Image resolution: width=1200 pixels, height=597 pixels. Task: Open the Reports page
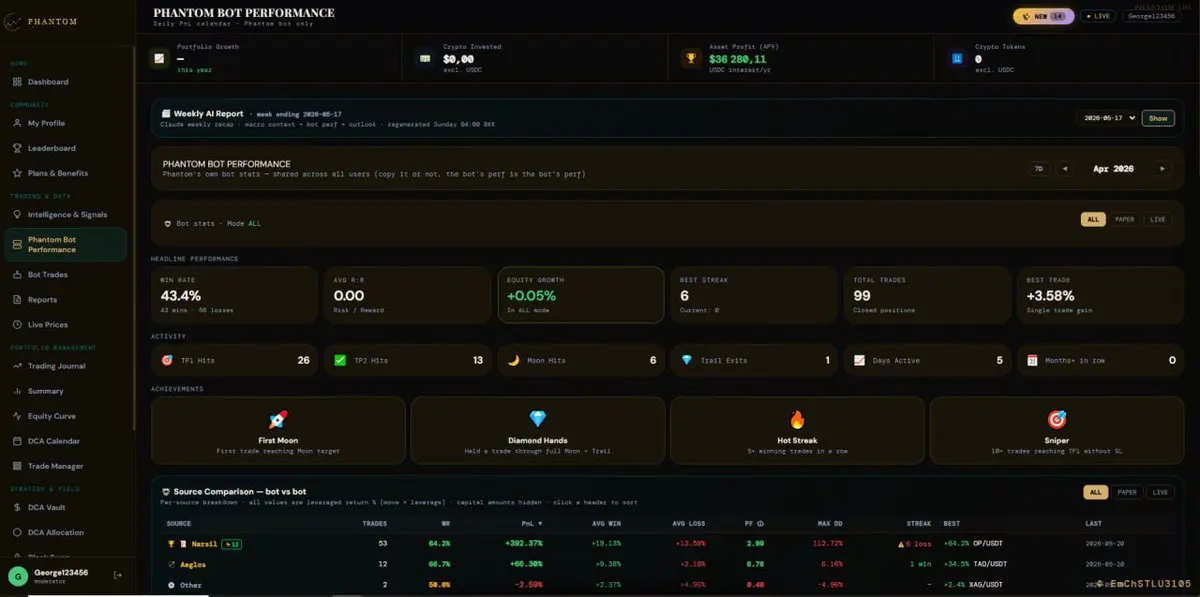coord(66,299)
